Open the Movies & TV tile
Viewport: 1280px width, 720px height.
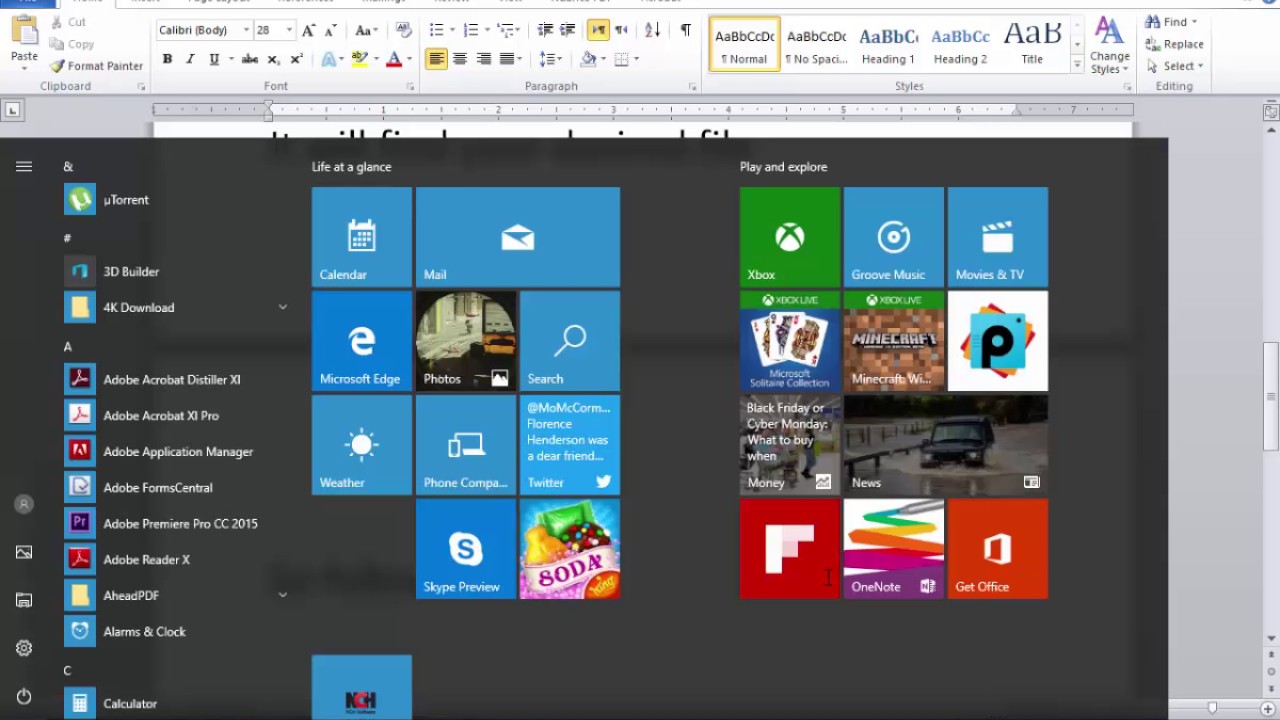pyautogui.click(x=997, y=237)
